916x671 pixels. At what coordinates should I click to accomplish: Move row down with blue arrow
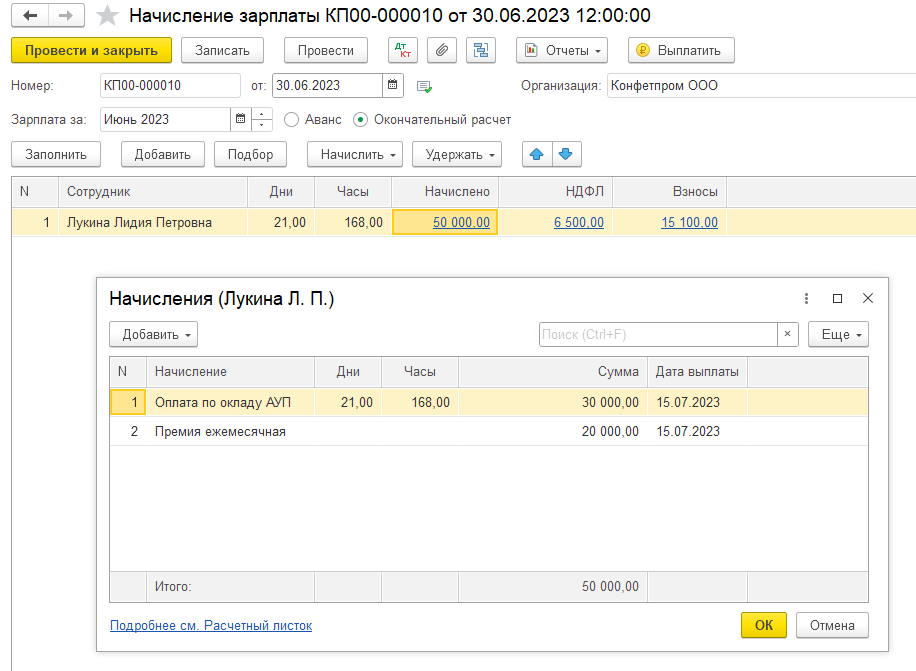click(x=566, y=154)
